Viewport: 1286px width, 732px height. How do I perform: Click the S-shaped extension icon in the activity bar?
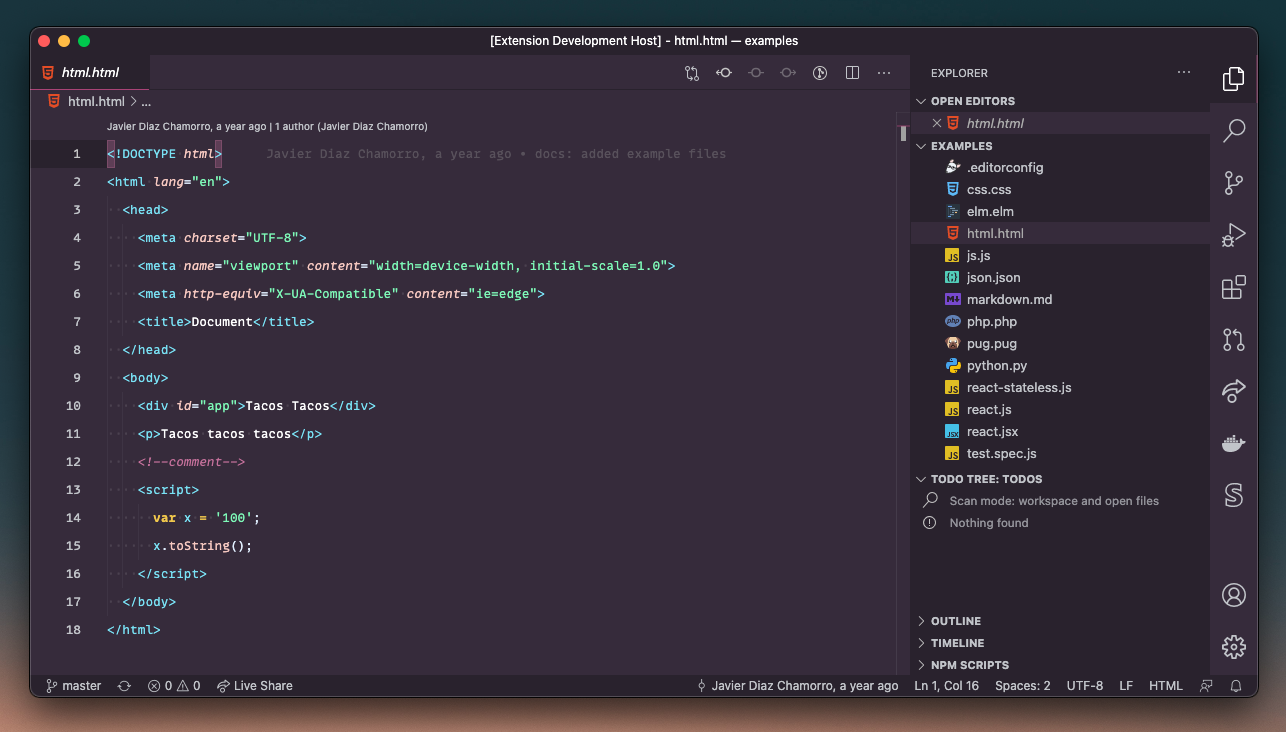coord(1234,495)
